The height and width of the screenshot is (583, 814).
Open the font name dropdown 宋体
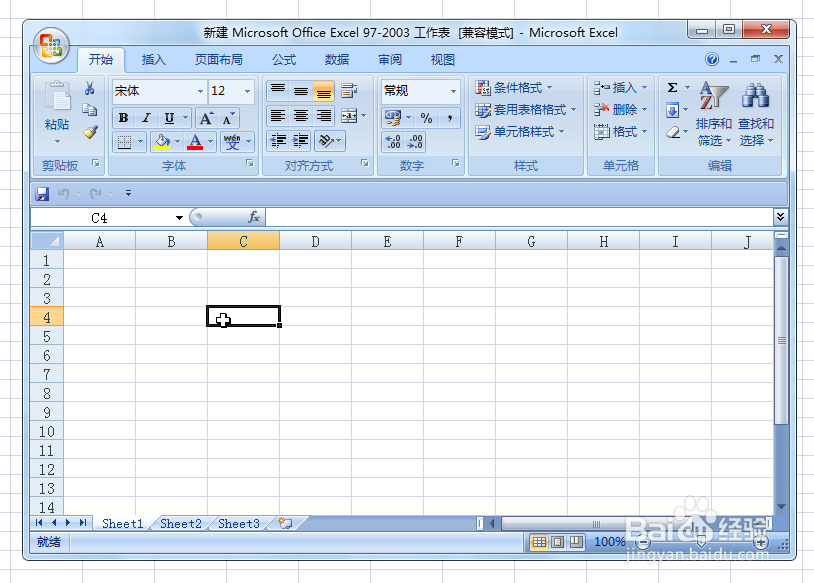click(200, 91)
